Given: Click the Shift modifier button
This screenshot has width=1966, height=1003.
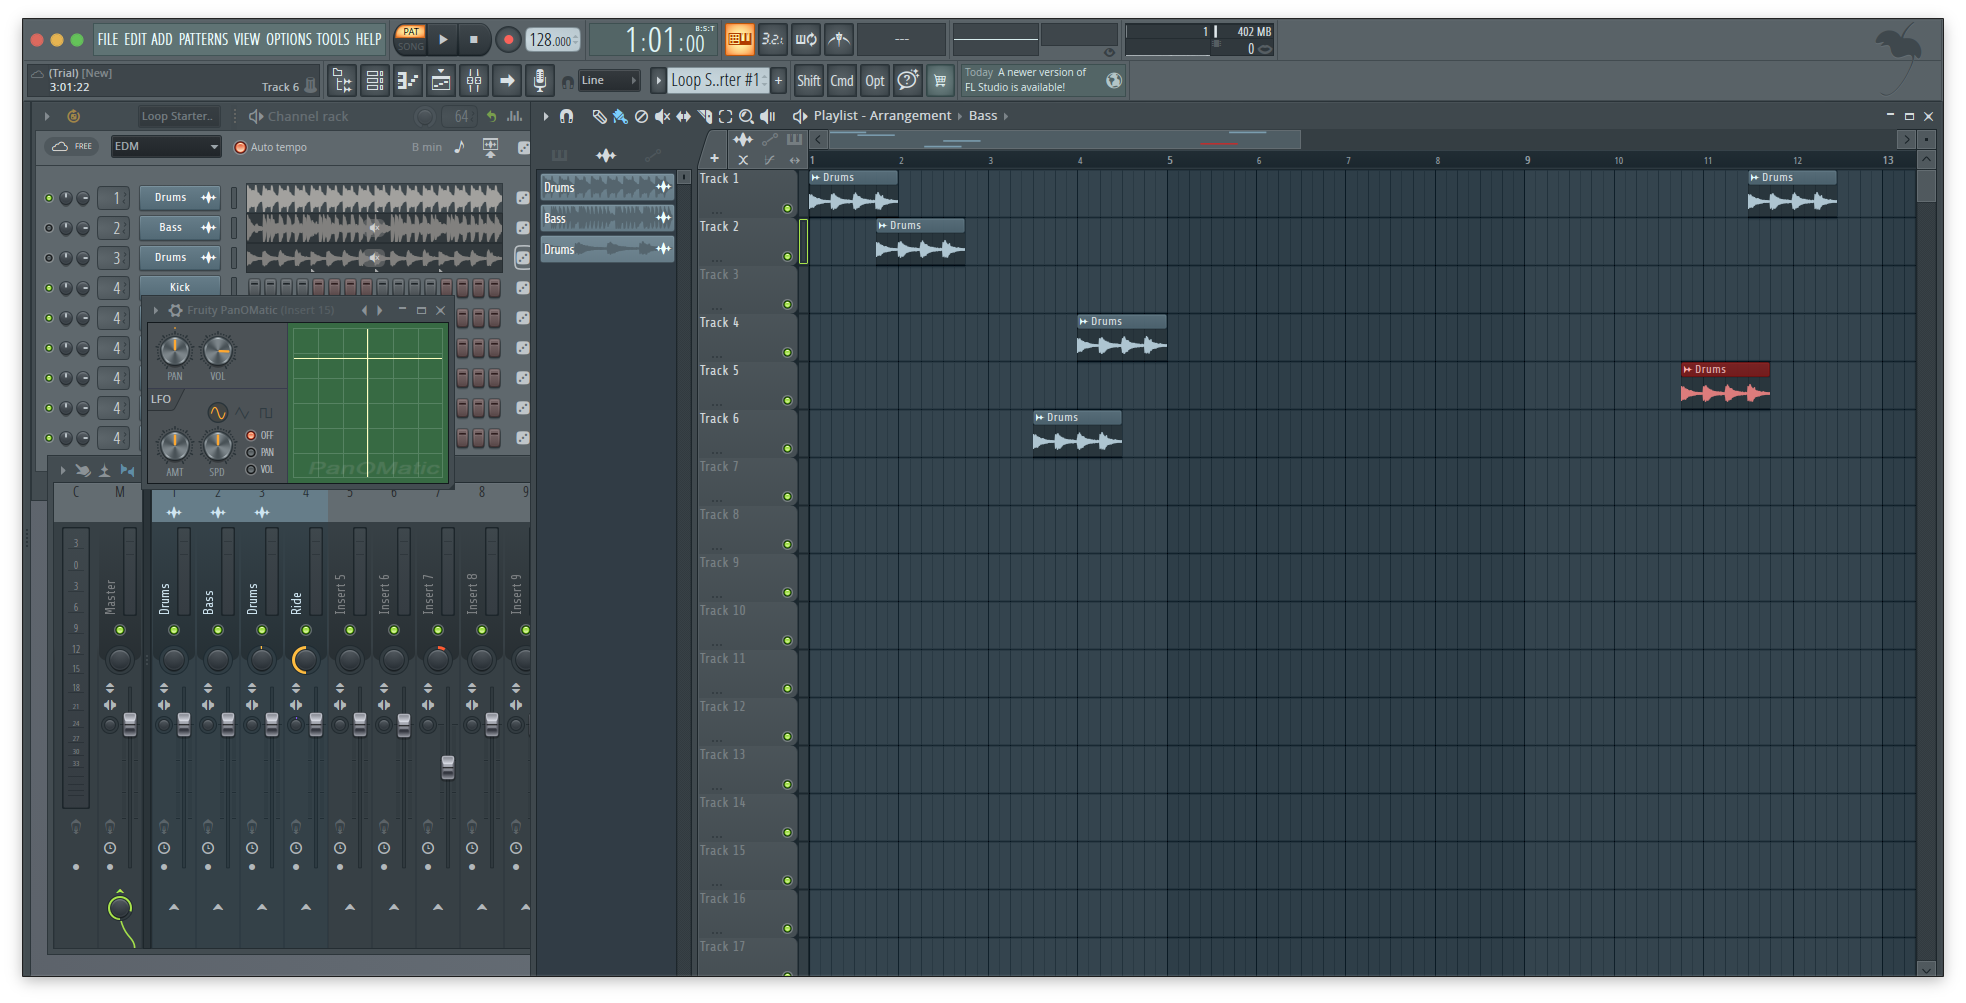Looking at the screenshot, I should coord(809,81).
